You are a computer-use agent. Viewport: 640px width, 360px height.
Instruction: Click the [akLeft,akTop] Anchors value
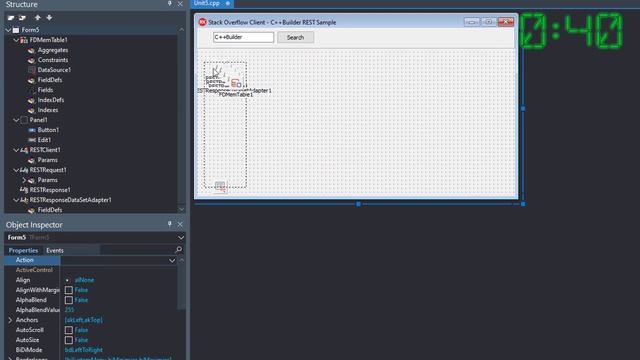coord(84,320)
